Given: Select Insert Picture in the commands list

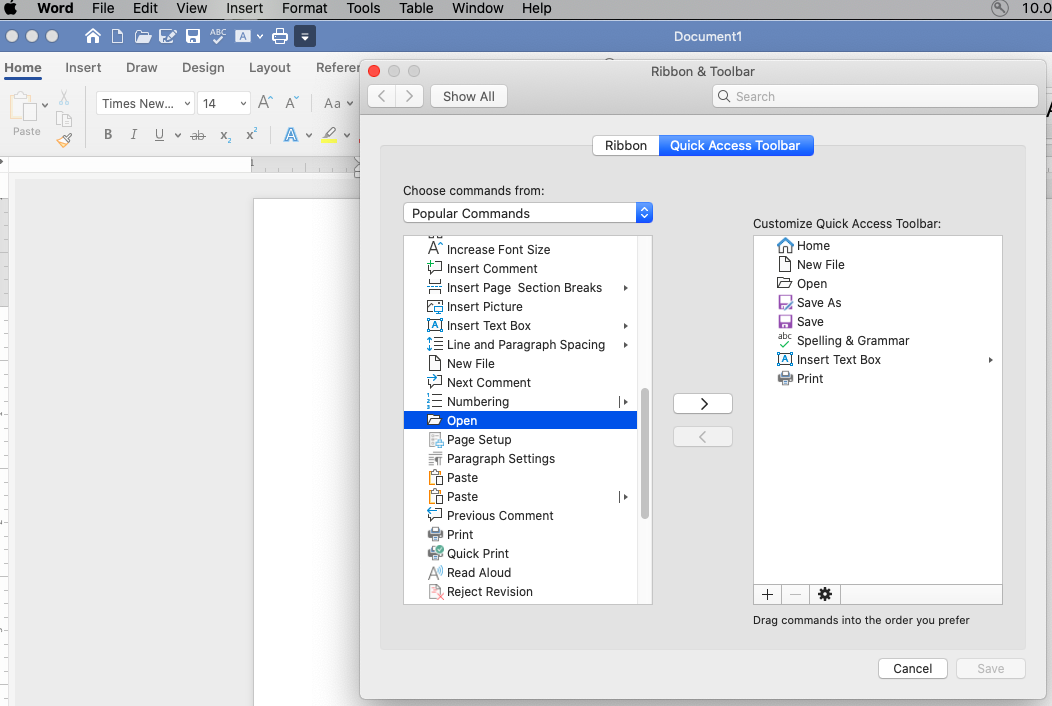Looking at the screenshot, I should 521,307.
